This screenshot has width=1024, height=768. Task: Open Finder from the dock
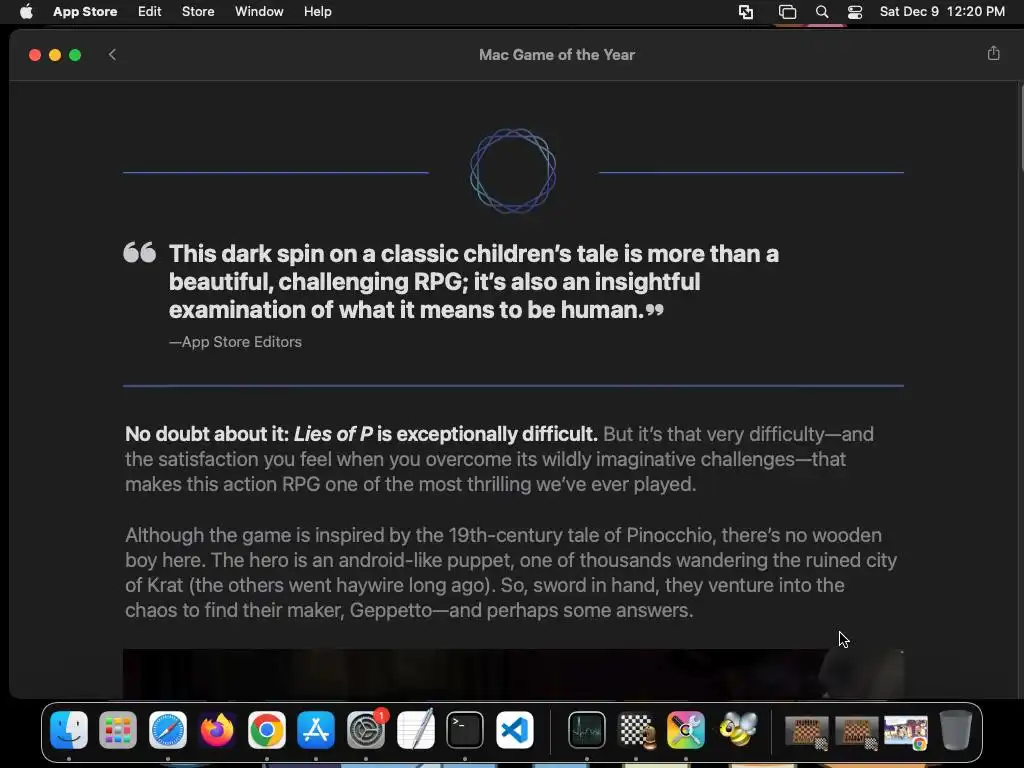(x=69, y=729)
